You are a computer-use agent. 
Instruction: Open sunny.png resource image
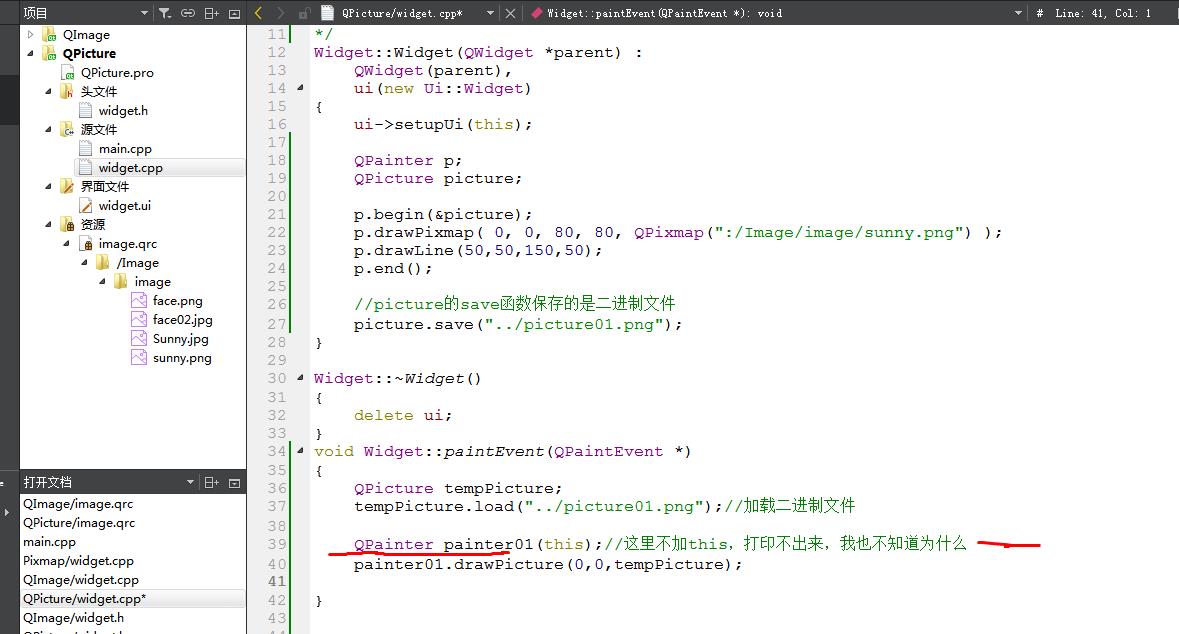coord(182,358)
